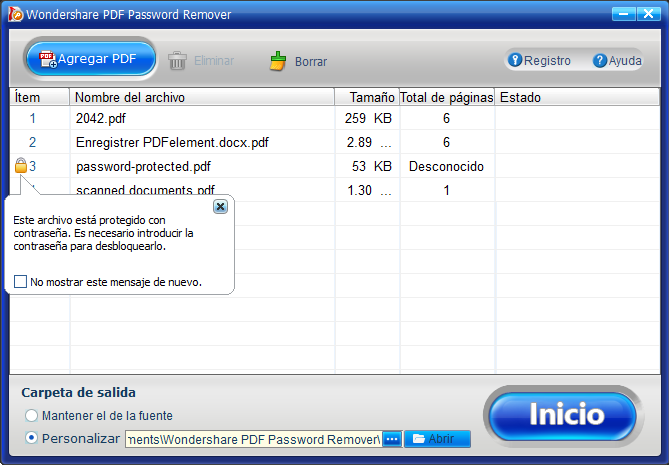The height and width of the screenshot is (465, 669).
Task: Click the Estado column header
Action: (x=577, y=97)
